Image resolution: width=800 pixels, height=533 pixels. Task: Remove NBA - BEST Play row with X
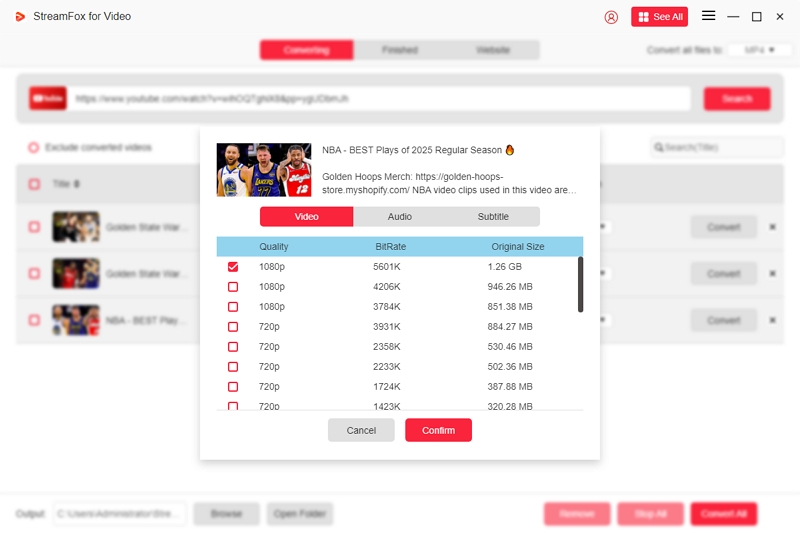click(772, 320)
